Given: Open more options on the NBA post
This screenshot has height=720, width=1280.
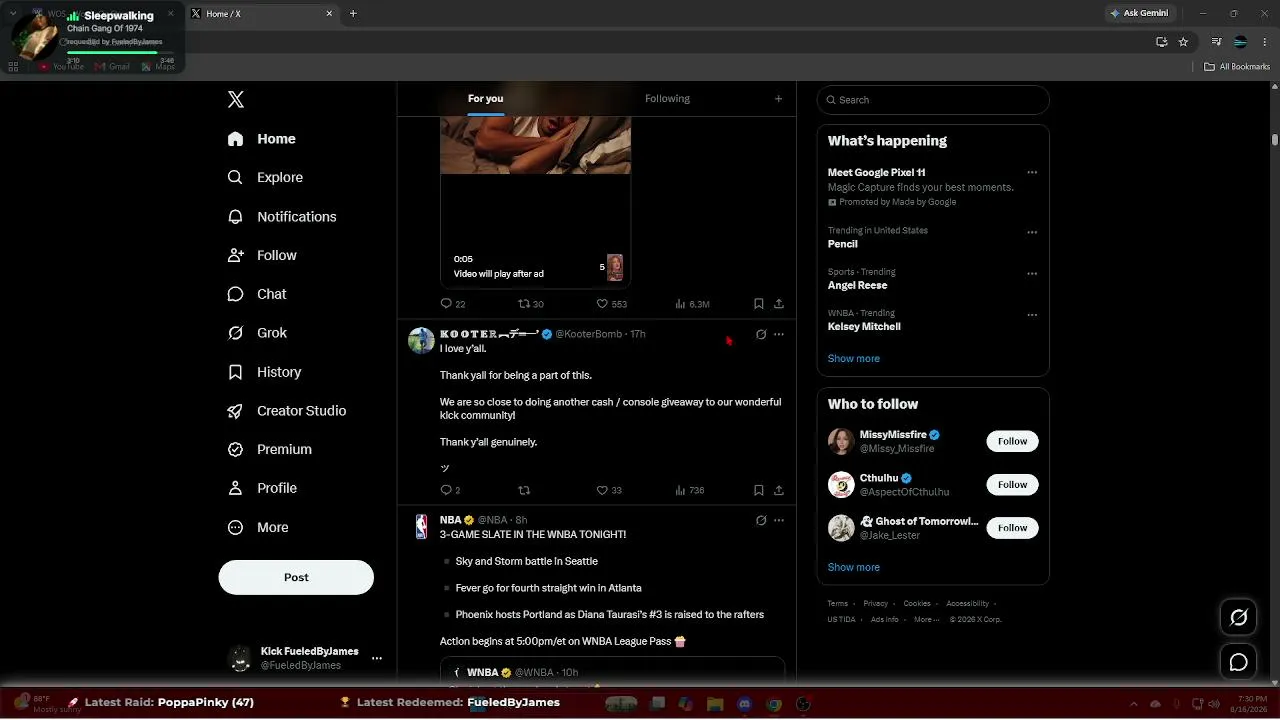Looking at the screenshot, I should 779,520.
